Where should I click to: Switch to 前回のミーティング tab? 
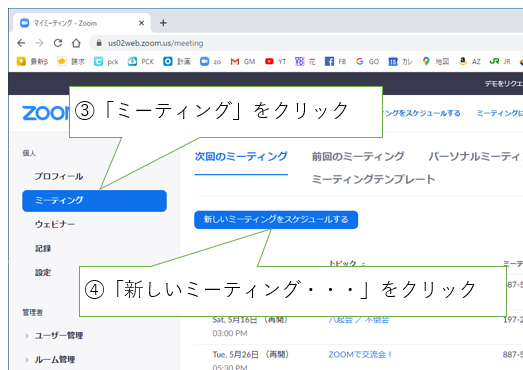[x=358, y=156]
